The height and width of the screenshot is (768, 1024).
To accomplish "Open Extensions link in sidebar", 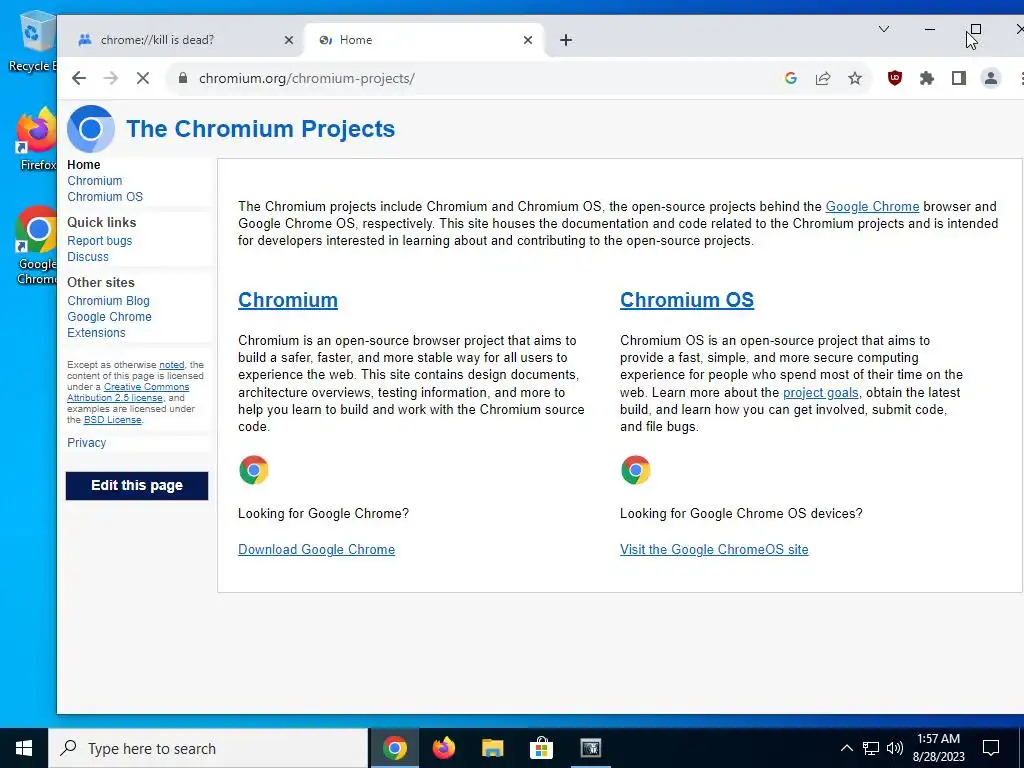I will pyautogui.click(x=96, y=332).
